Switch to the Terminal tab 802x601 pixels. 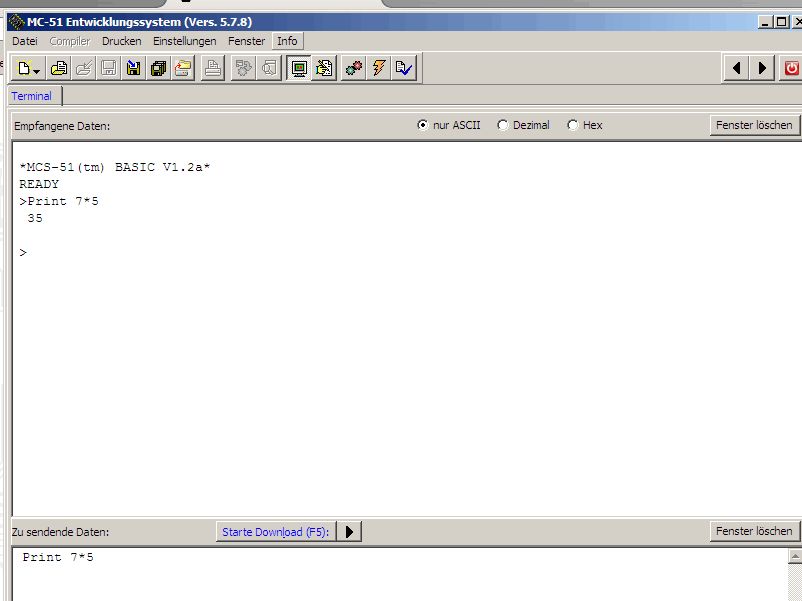[32, 96]
